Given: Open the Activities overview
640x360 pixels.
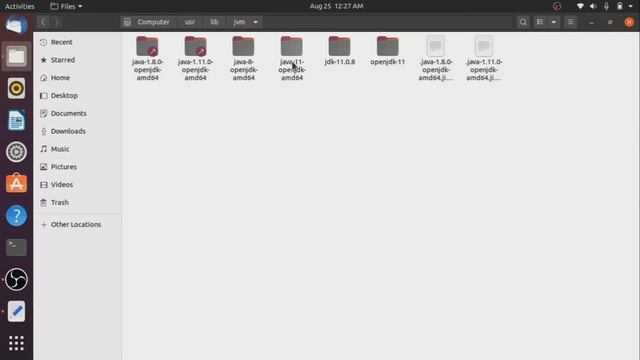Looking at the screenshot, I should click(20, 6).
